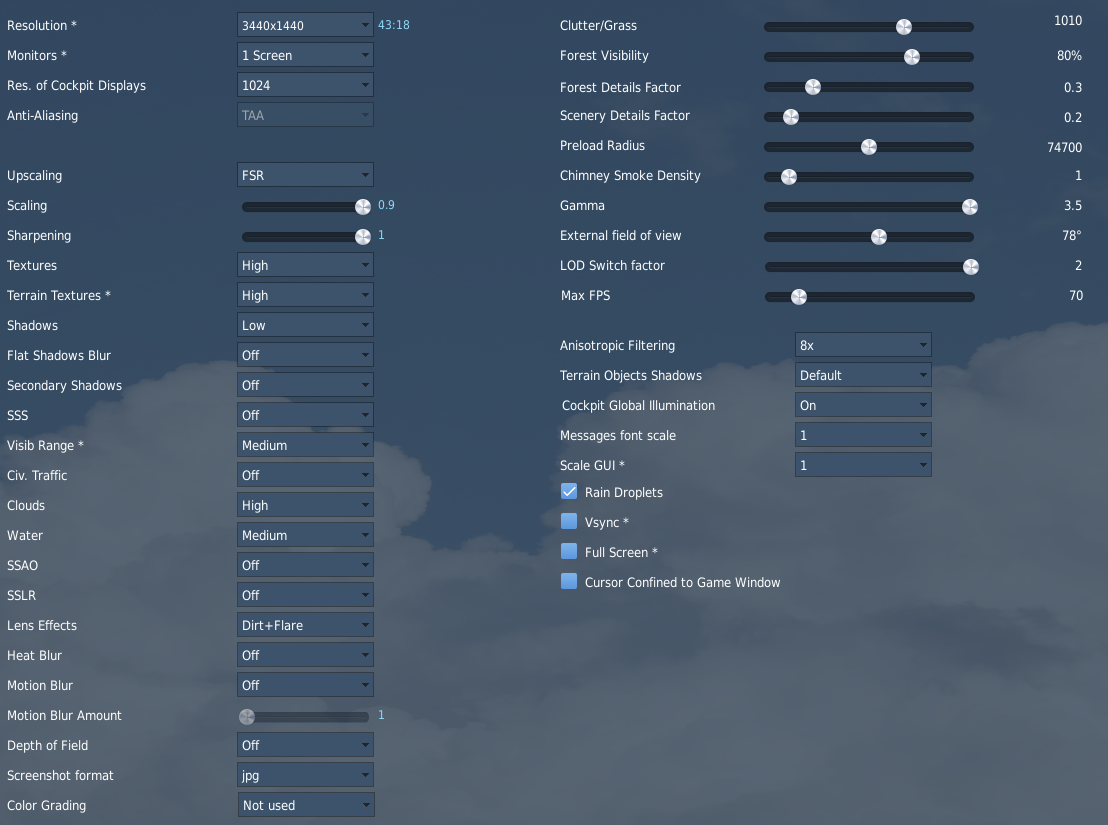Open the Visib Range dropdown
The width and height of the screenshot is (1108, 825).
(305, 445)
